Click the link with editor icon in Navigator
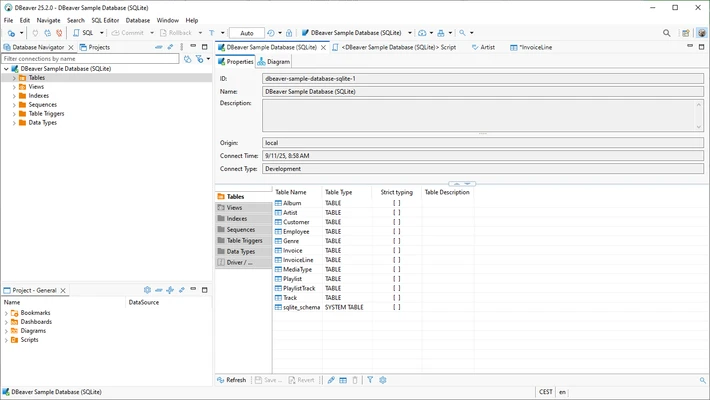Image resolution: width=710 pixels, height=400 pixels. point(170,47)
